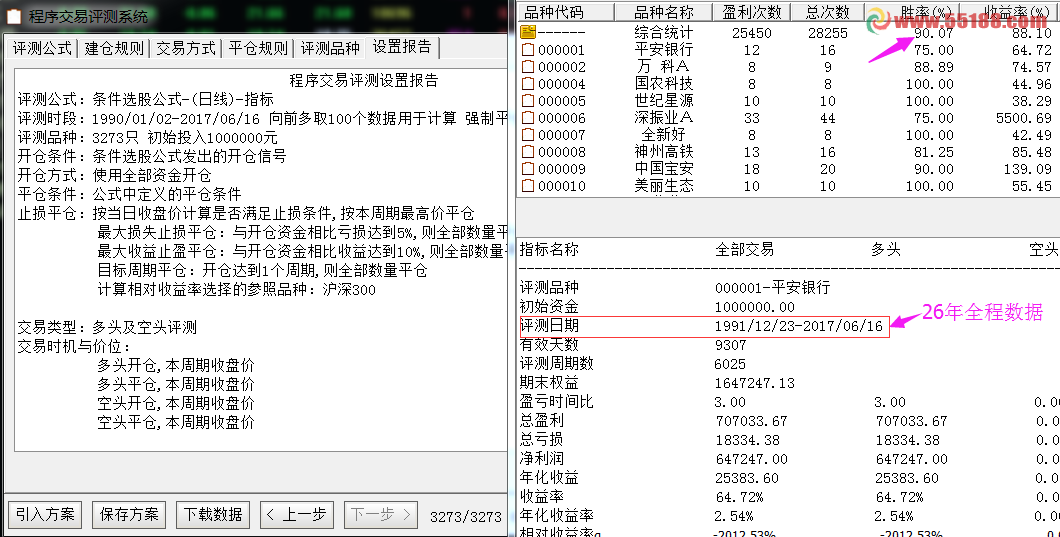1060x537 pixels.
Task: Select the 神州高铁 stock name
Action: (x=664, y=151)
